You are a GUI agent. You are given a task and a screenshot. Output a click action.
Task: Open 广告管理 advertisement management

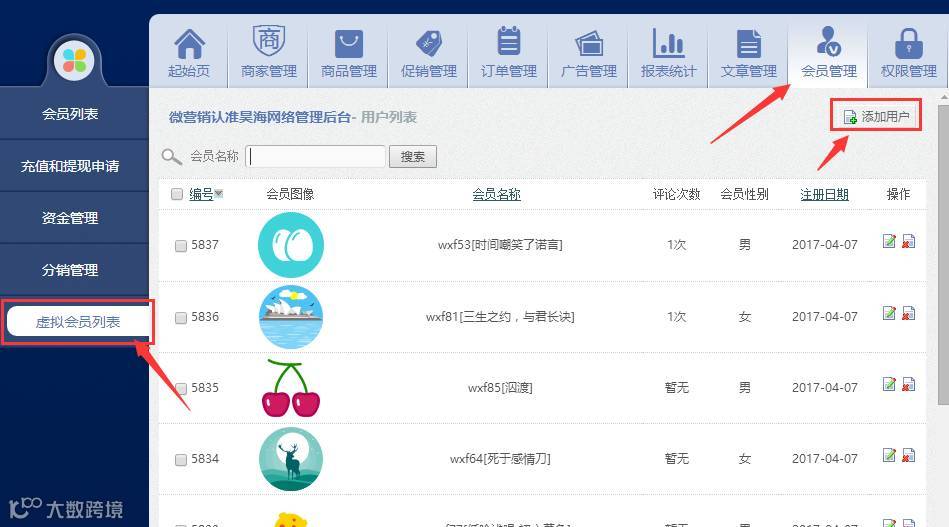588,53
